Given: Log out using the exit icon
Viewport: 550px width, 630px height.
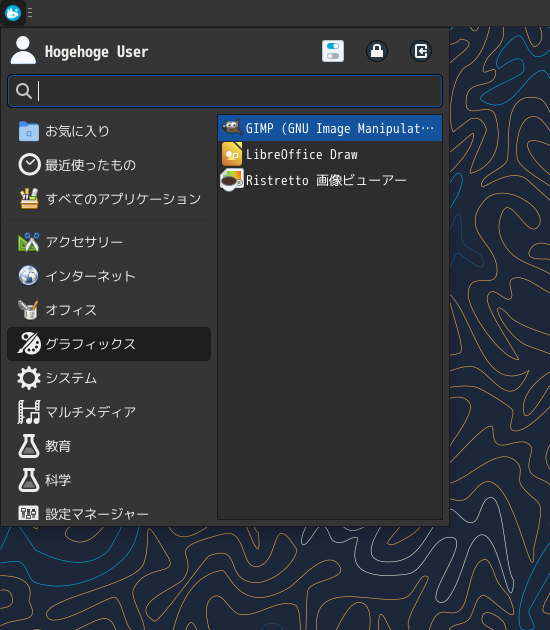Looking at the screenshot, I should [x=421, y=51].
